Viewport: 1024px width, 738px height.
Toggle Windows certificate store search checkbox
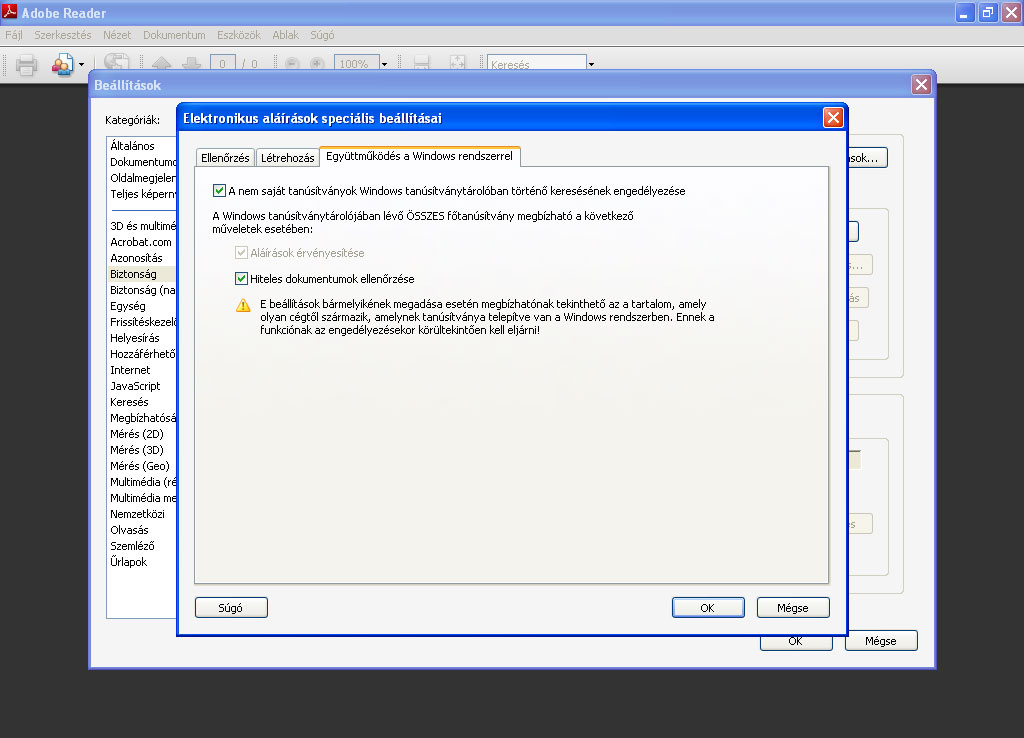point(219,191)
